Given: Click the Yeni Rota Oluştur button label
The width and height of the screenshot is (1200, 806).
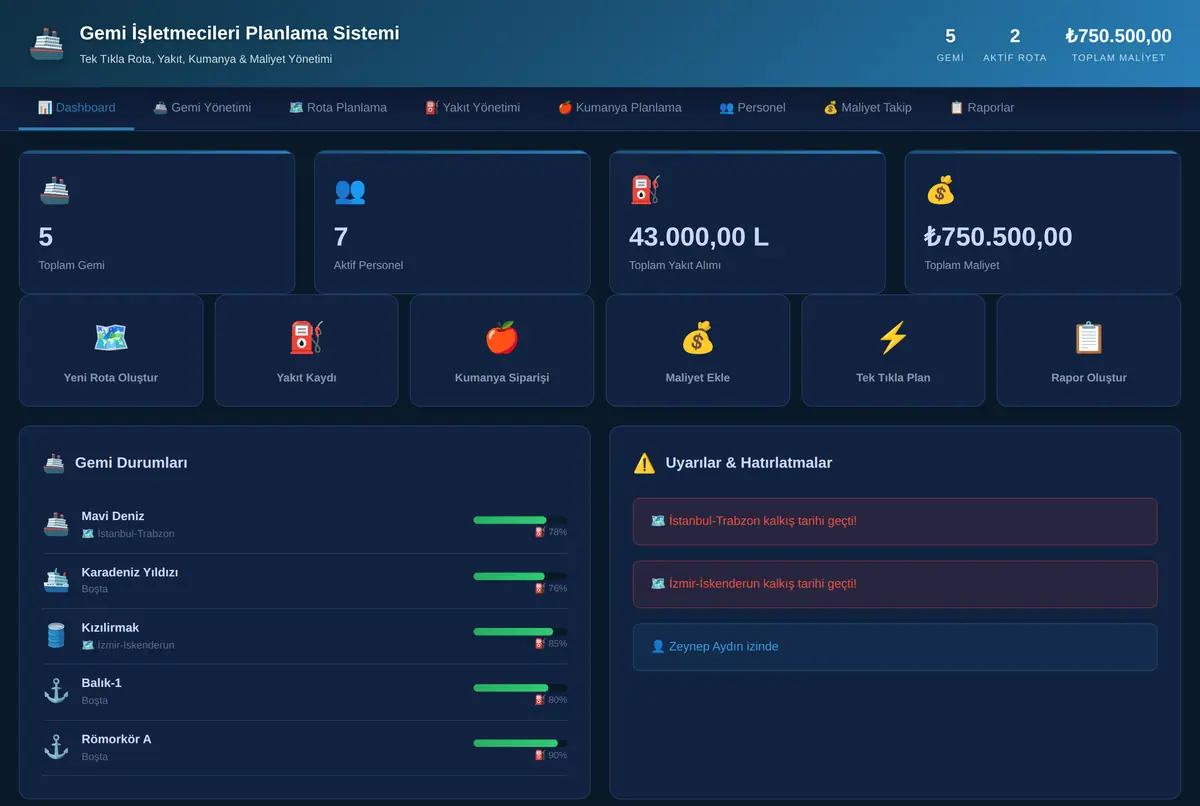Looking at the screenshot, I should click(111, 378).
